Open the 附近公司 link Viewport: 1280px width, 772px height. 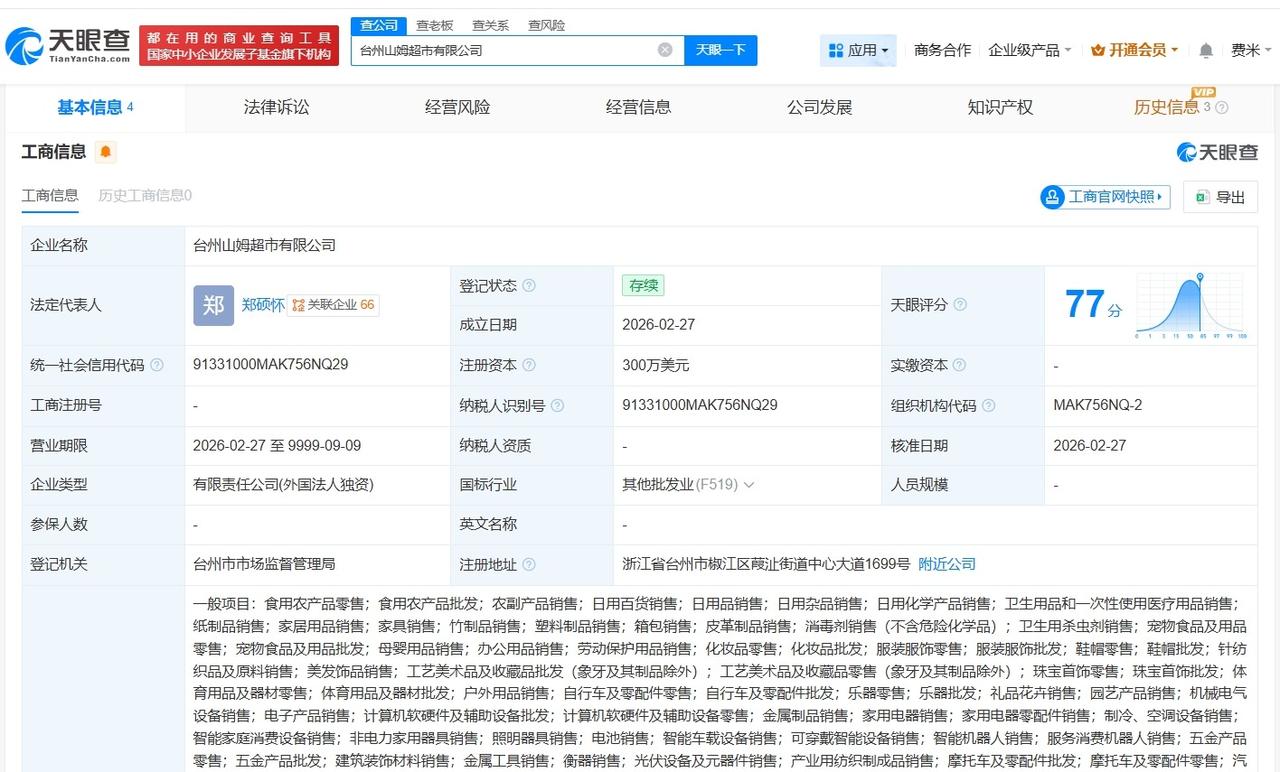(947, 564)
